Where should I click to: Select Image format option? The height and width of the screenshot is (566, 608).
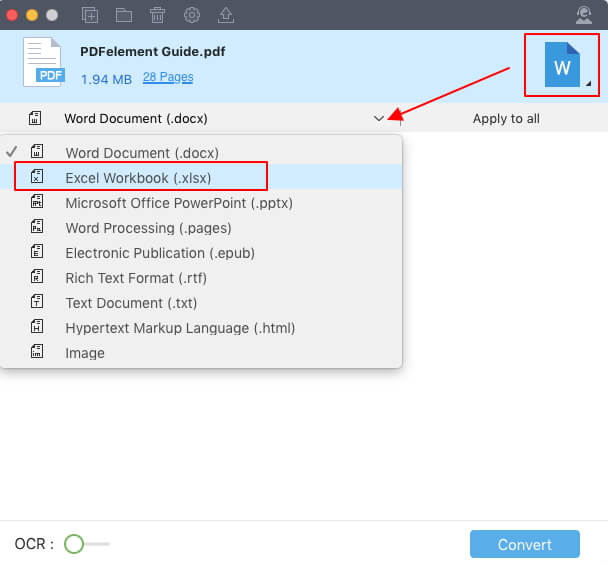[201, 353]
